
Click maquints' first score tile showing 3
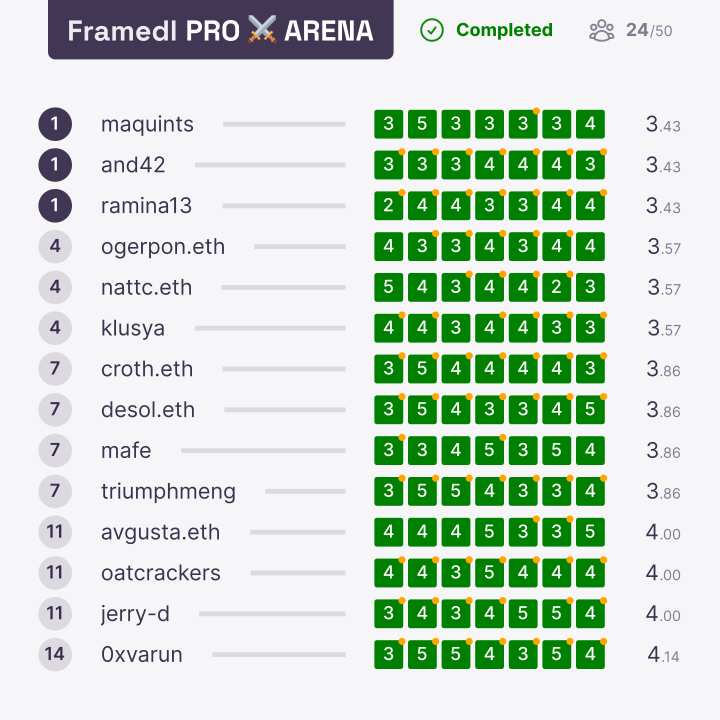coord(388,124)
